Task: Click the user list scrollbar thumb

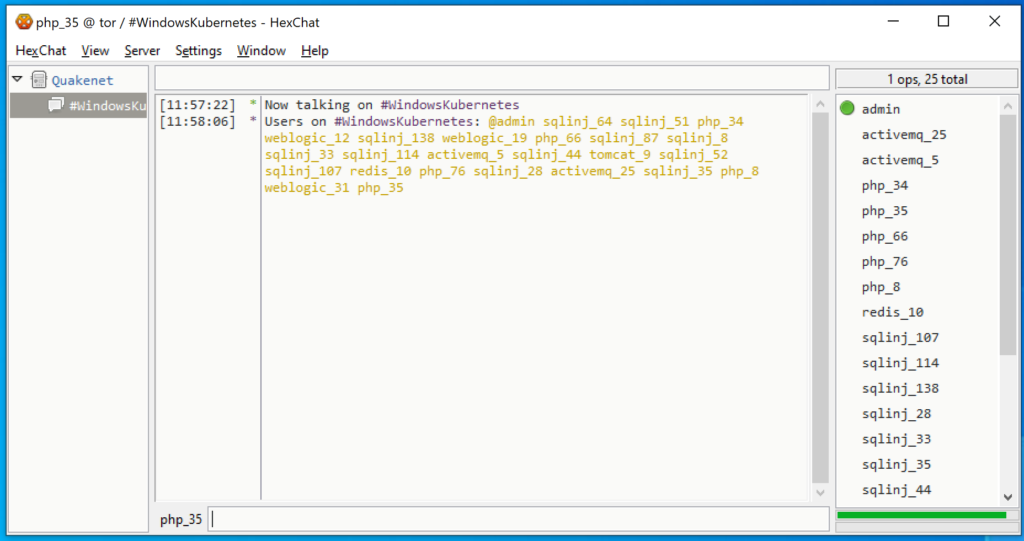Action: [x=1008, y=235]
